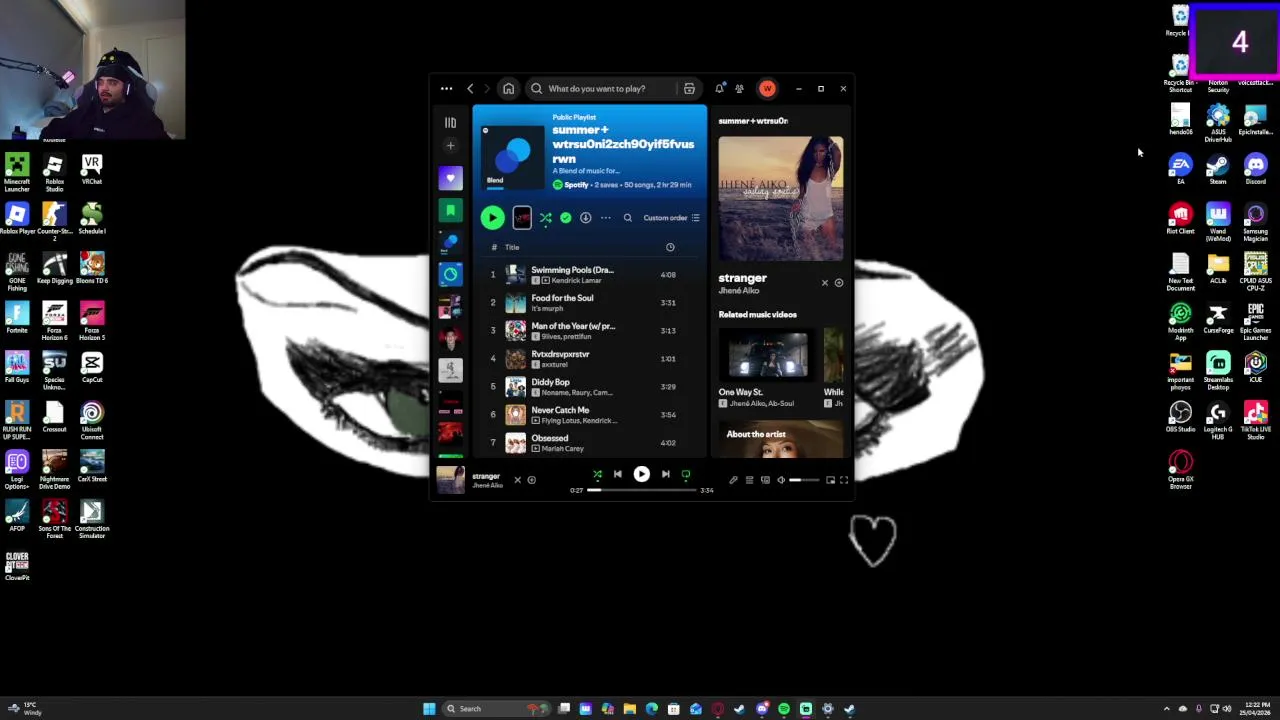
Task: Toggle shuffle in player bar
Action: click(597, 475)
